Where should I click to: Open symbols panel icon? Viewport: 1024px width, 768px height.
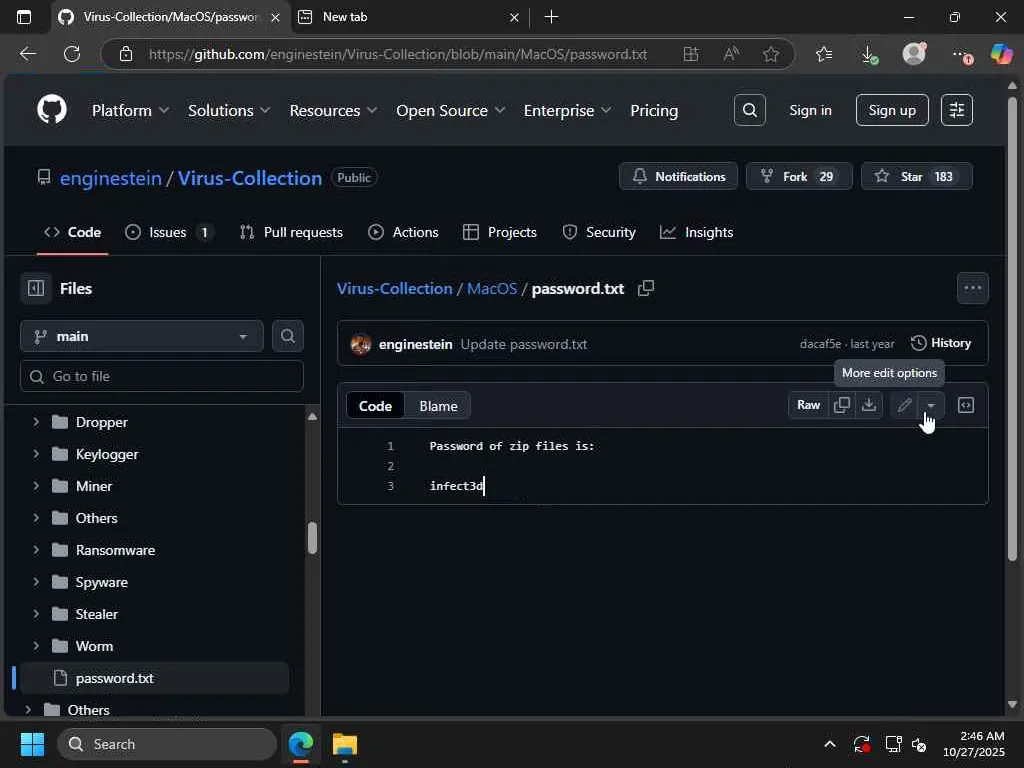[x=966, y=405]
